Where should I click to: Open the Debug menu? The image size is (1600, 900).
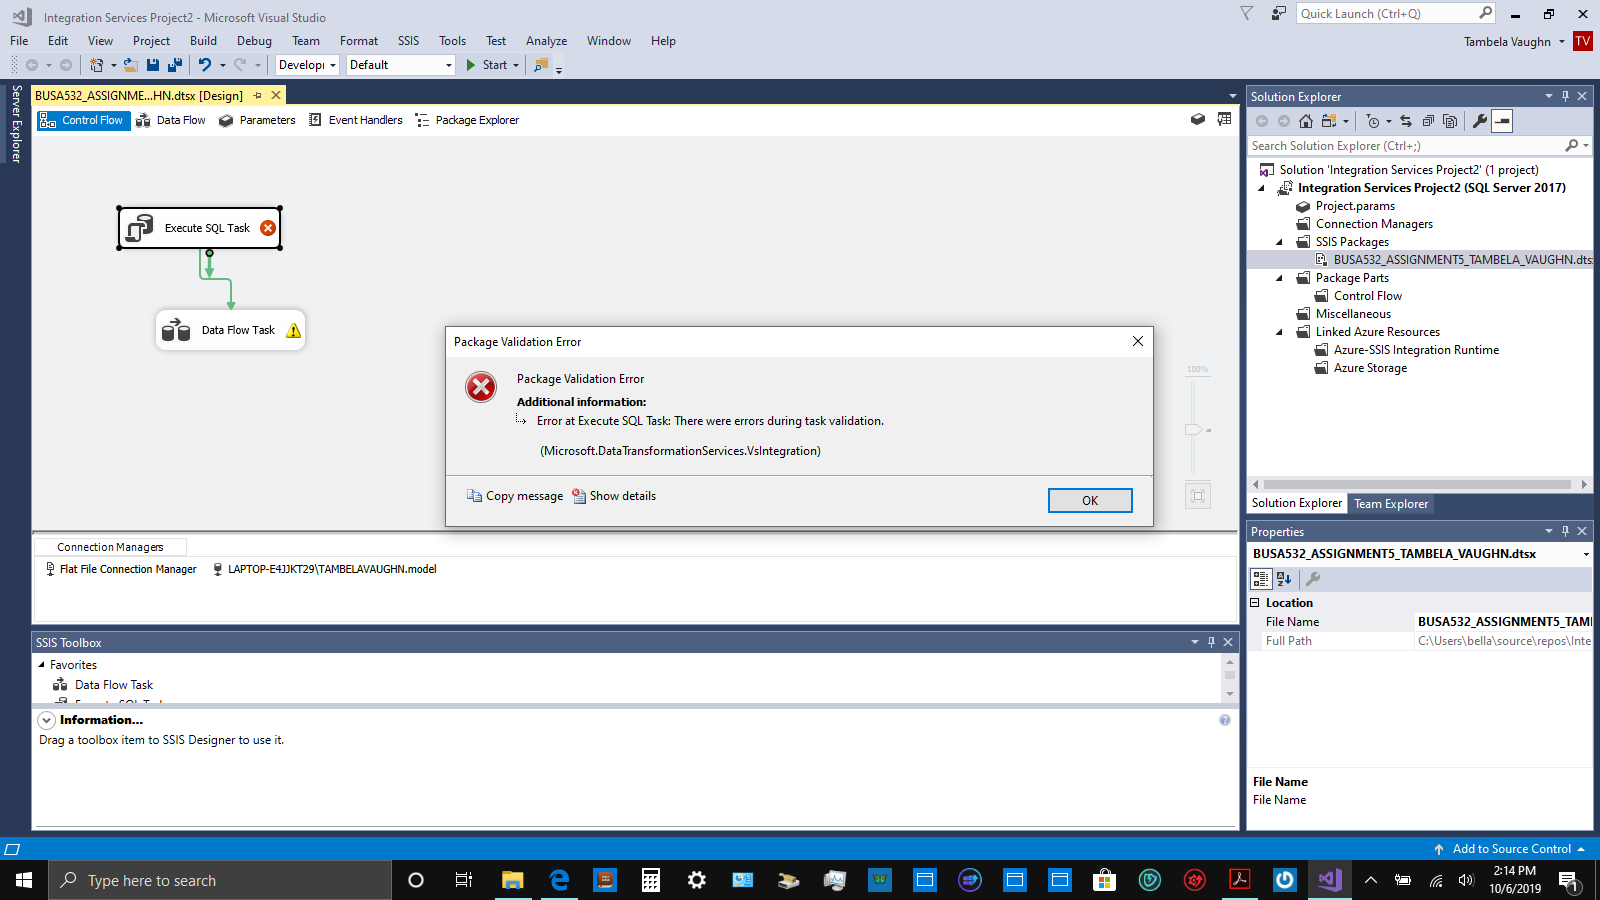pyautogui.click(x=254, y=41)
